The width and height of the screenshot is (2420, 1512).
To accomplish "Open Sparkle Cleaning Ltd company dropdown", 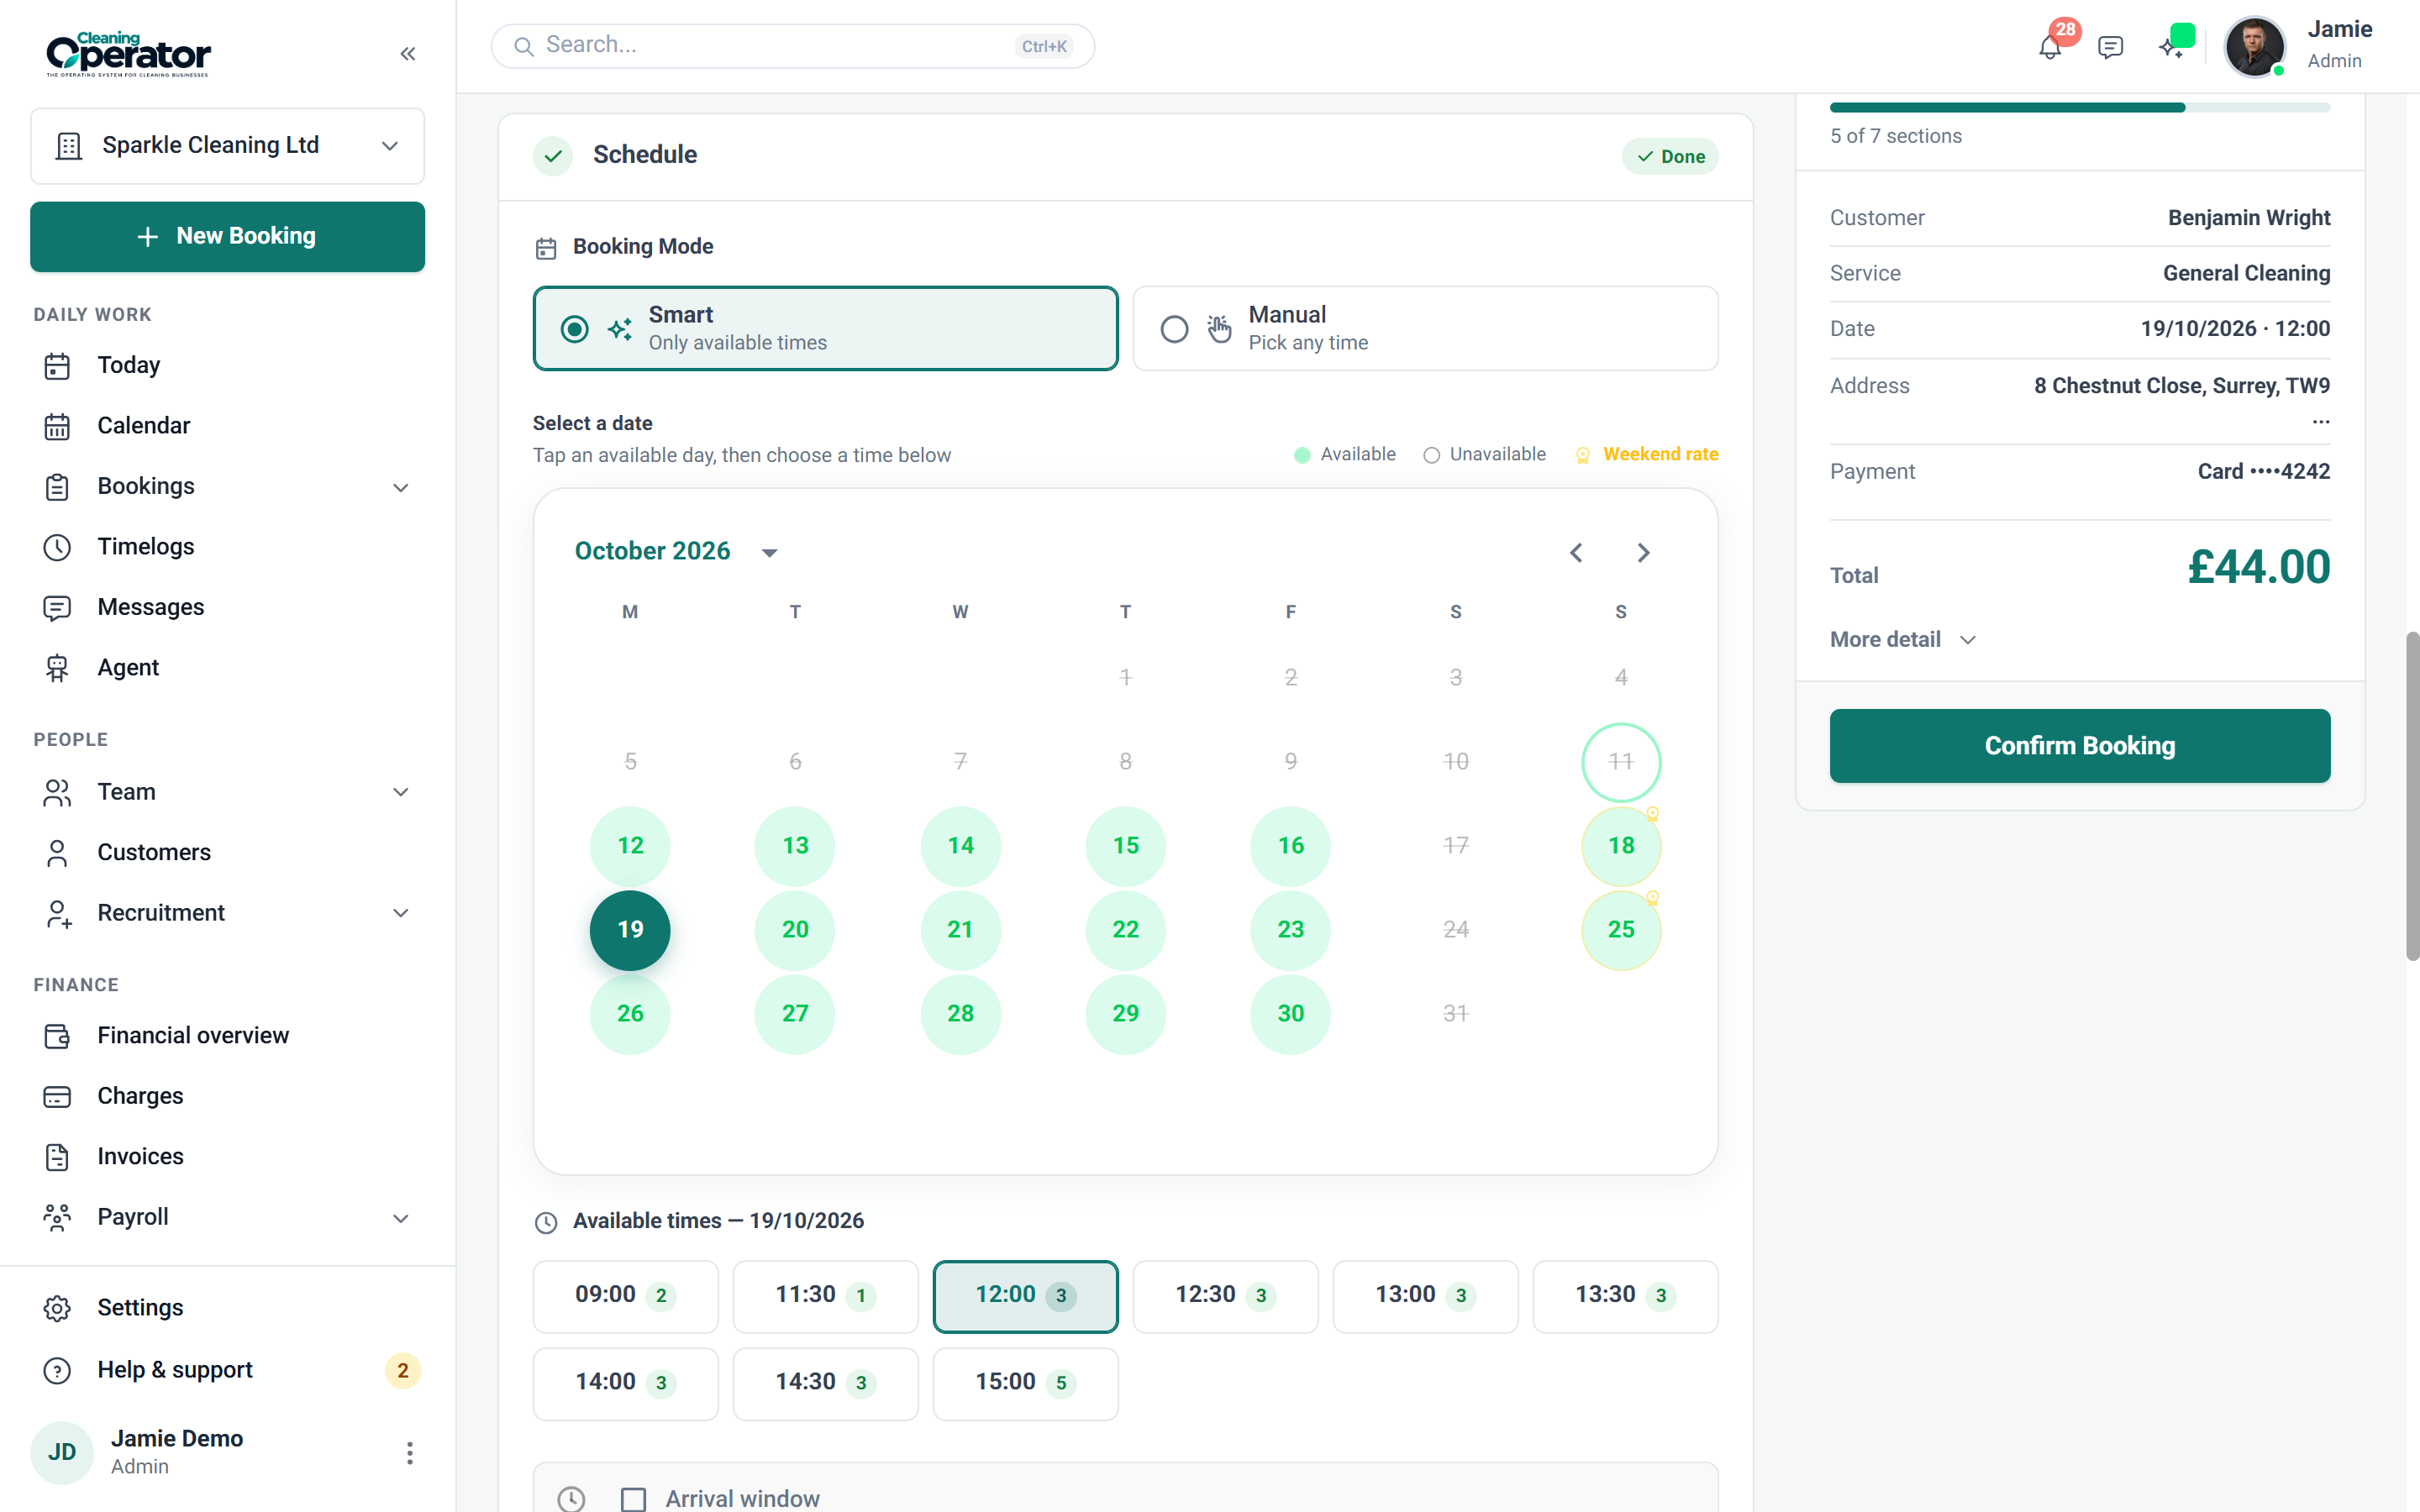I will pos(228,146).
